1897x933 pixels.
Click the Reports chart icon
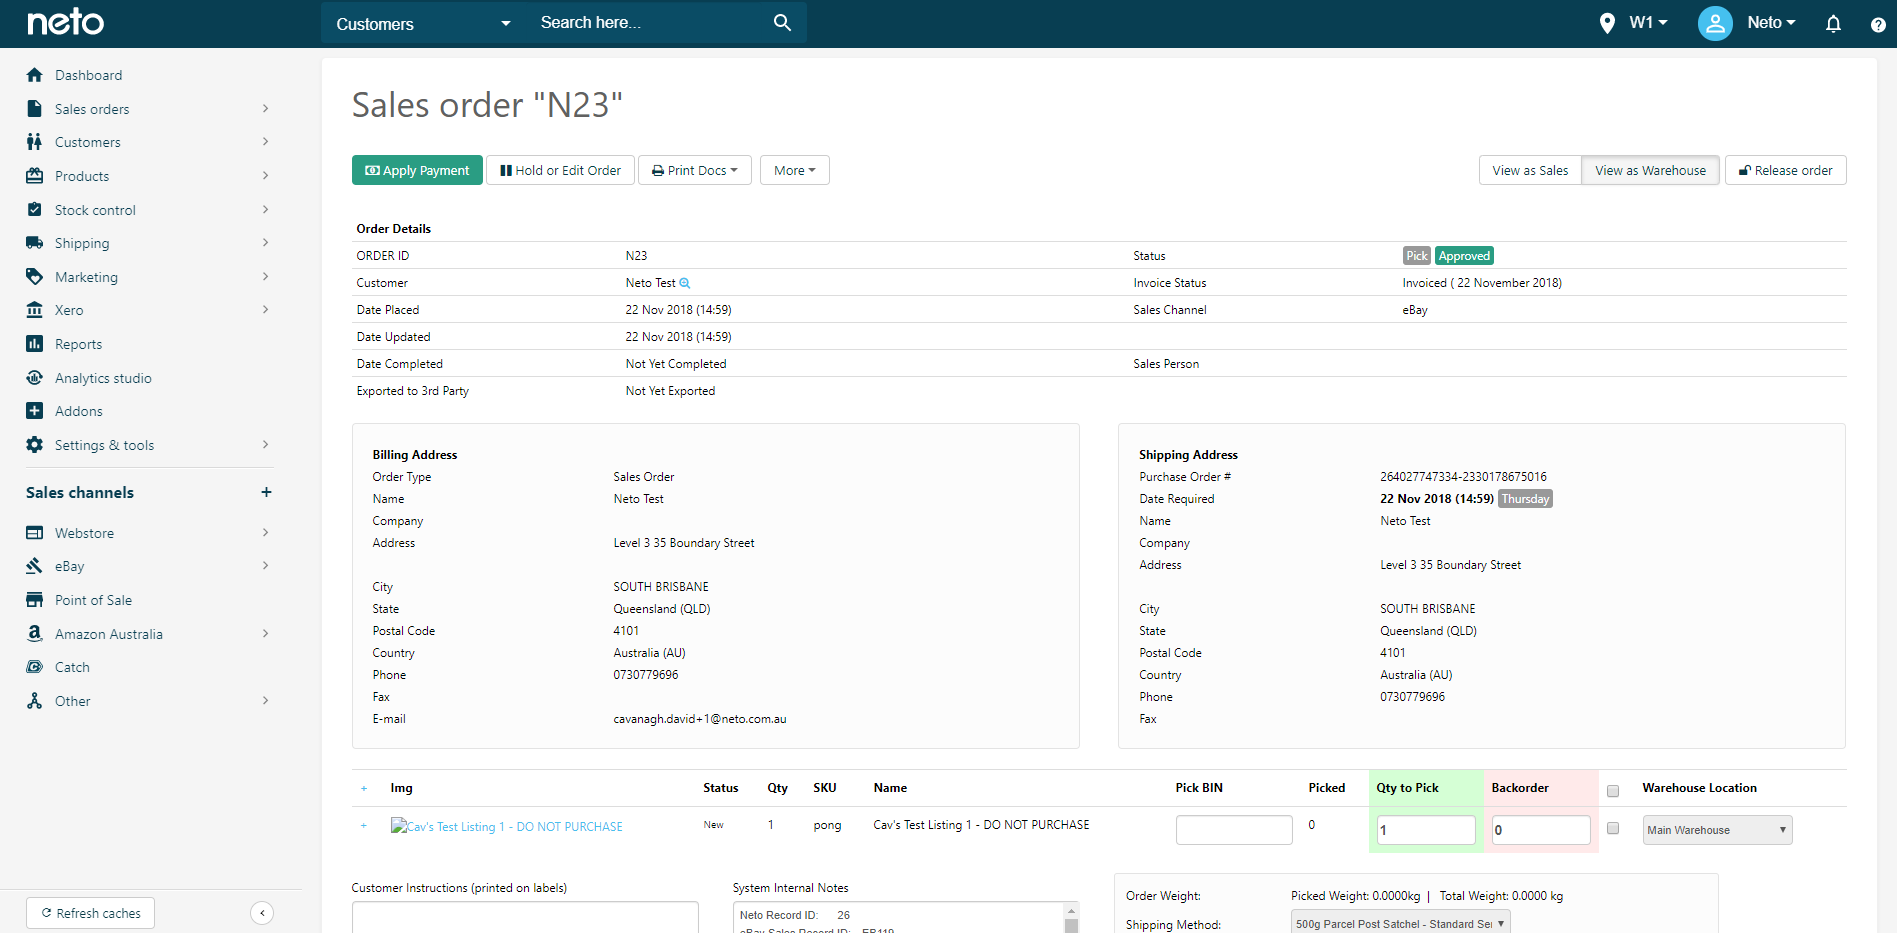point(35,344)
